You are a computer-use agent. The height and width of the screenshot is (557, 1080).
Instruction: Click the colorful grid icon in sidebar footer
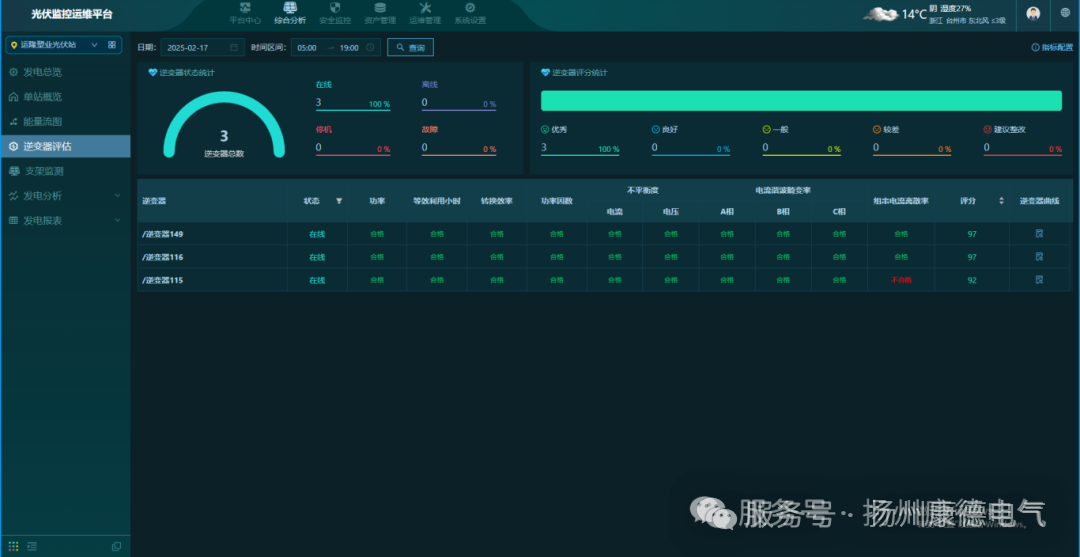click(x=14, y=546)
